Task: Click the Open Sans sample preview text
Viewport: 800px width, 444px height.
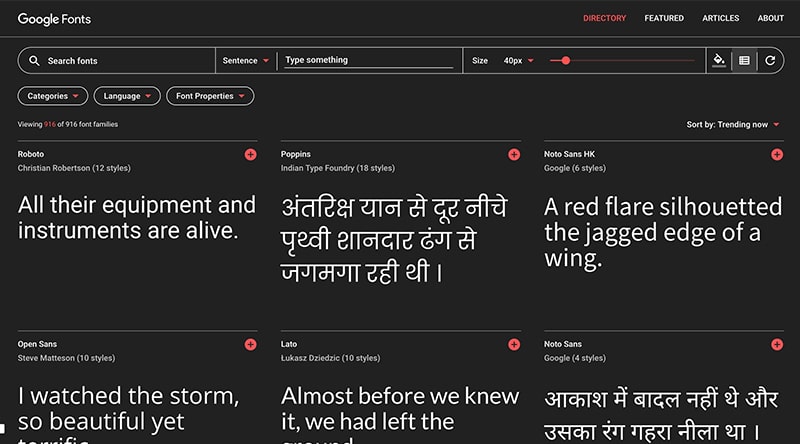Action: pyautogui.click(x=129, y=414)
